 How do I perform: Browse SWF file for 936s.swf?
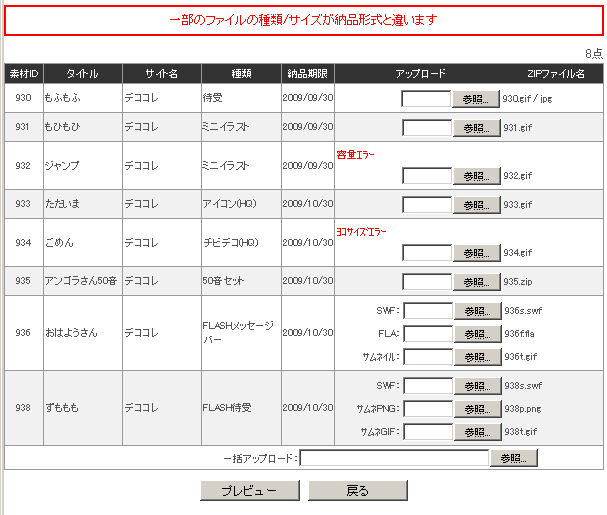pyautogui.click(x=476, y=311)
